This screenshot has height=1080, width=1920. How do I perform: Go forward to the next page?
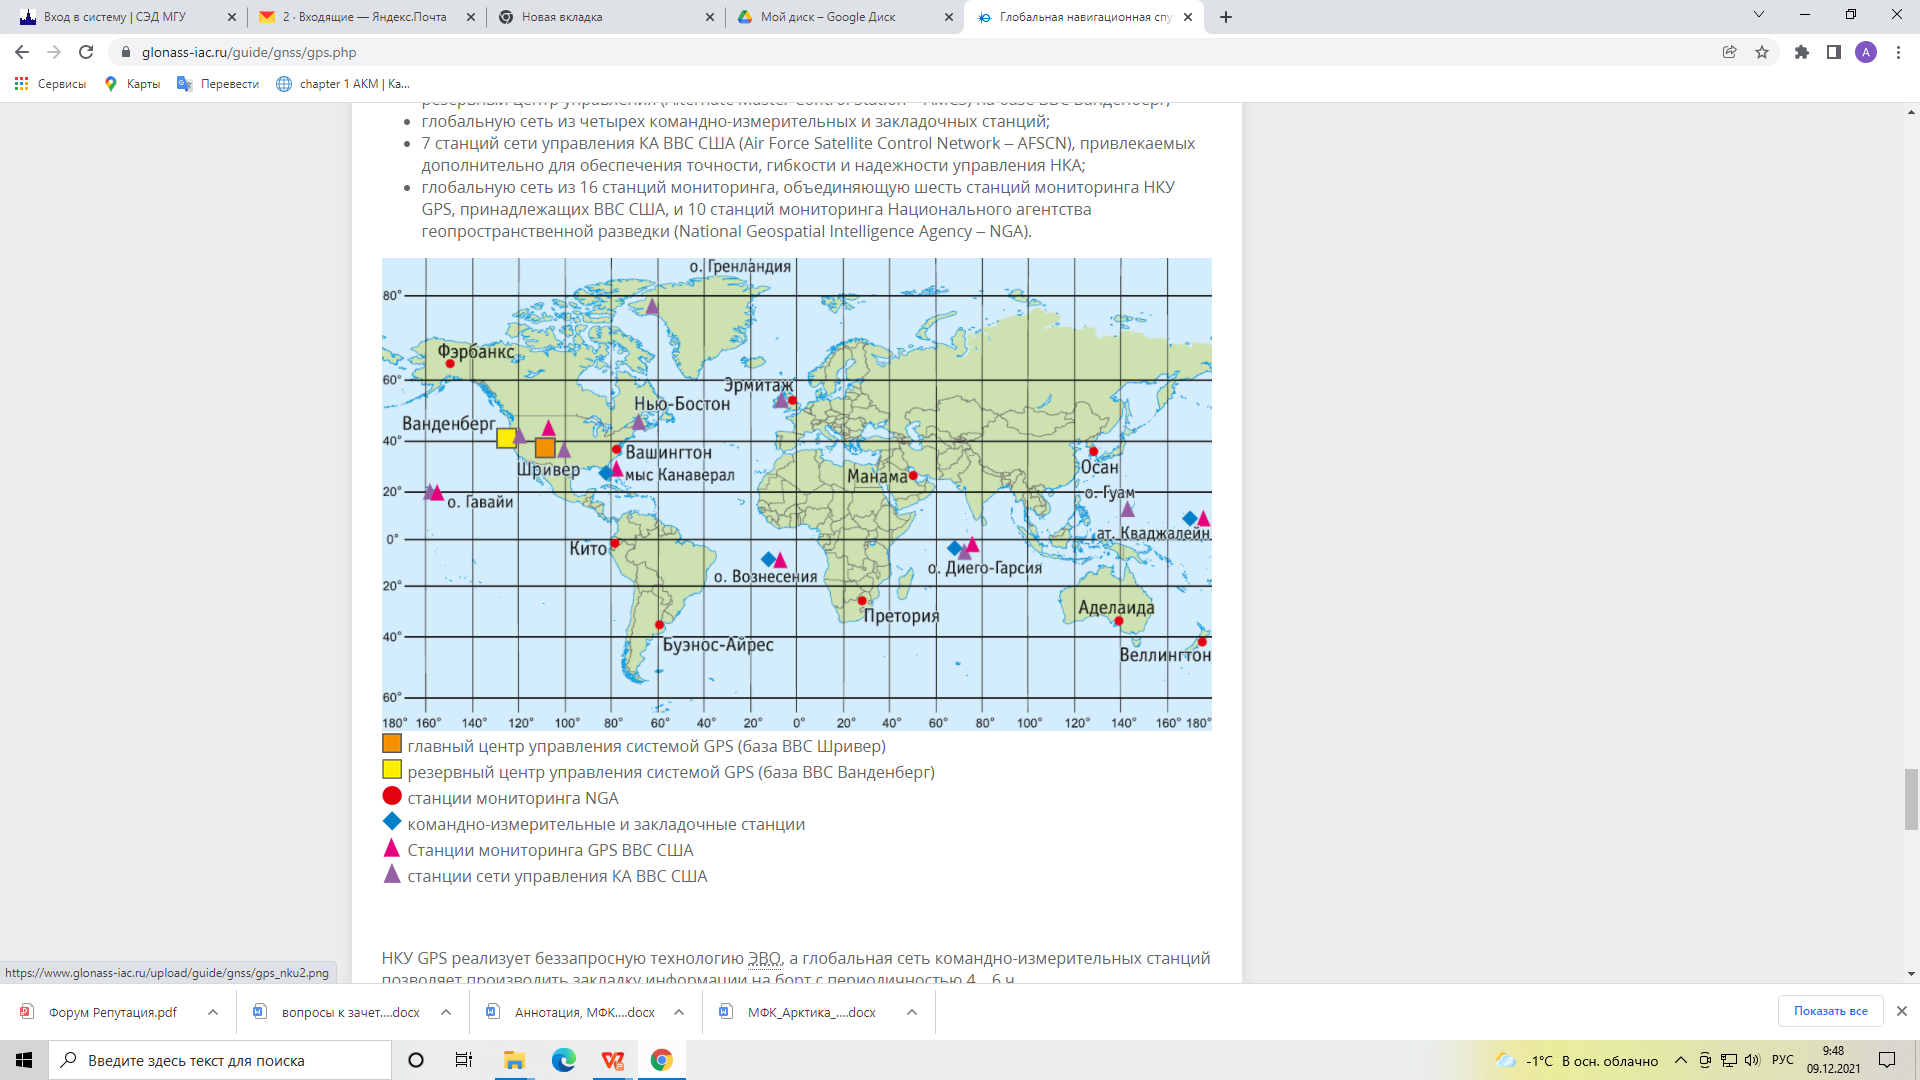54,52
